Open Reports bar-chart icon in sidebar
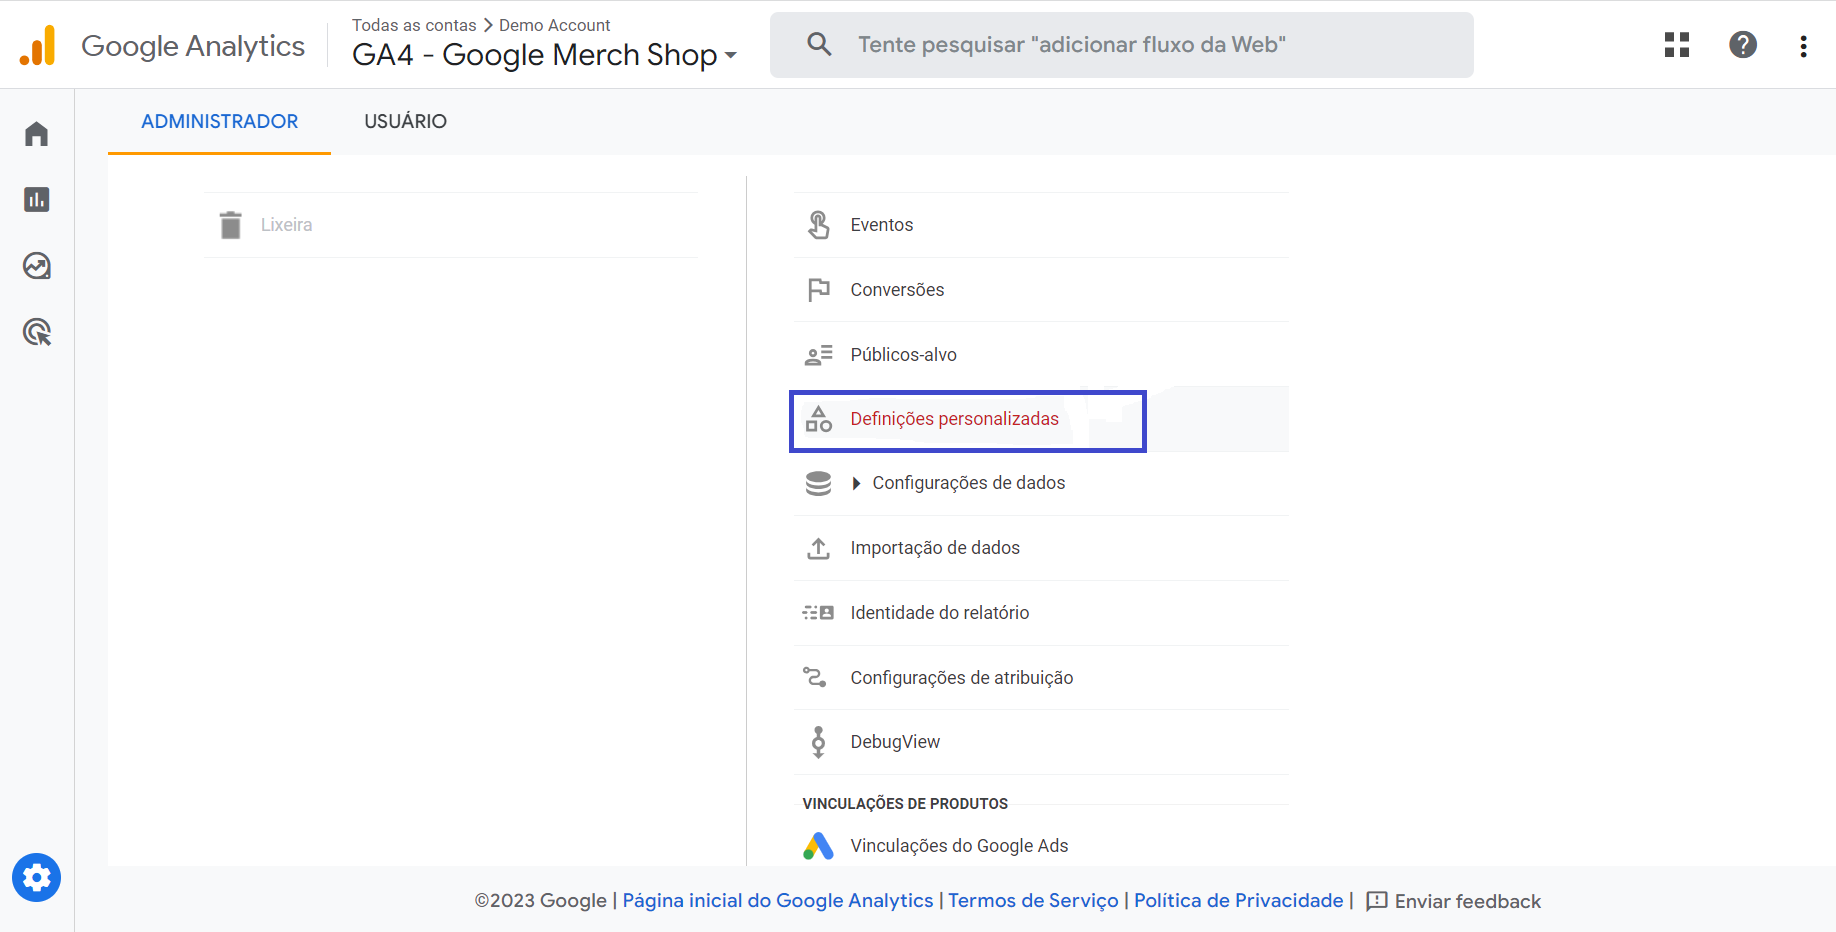Screen dimensions: 1836x932 coord(37,200)
